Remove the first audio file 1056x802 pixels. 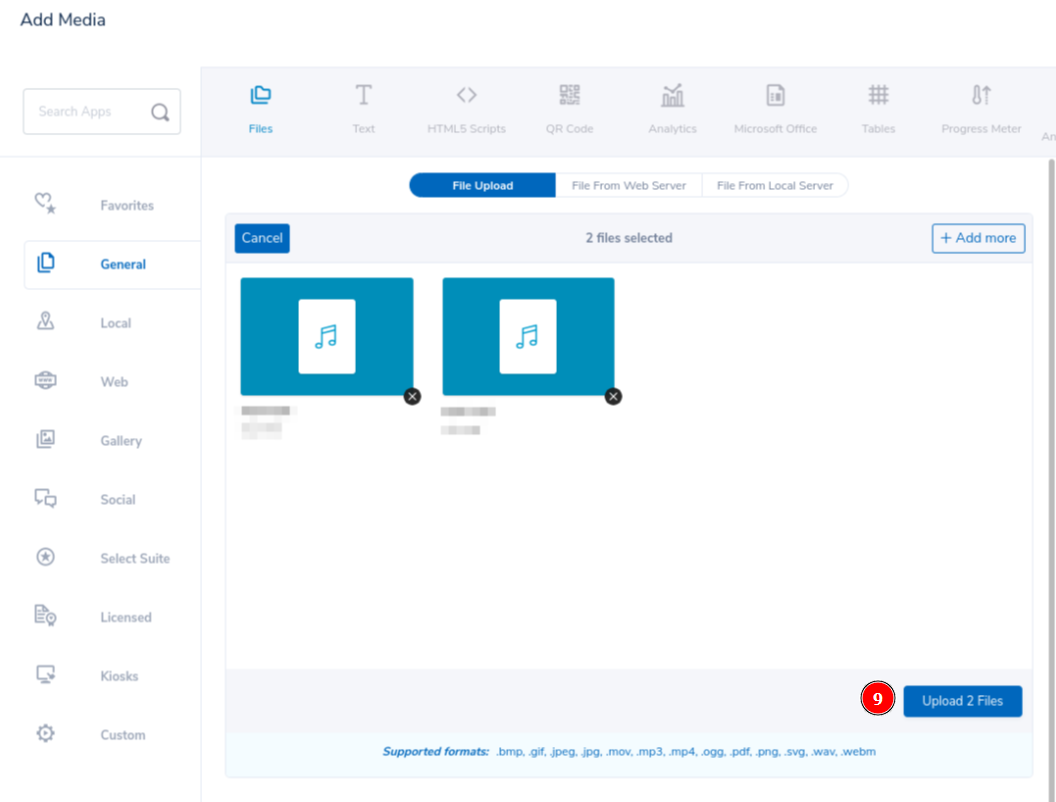point(412,397)
